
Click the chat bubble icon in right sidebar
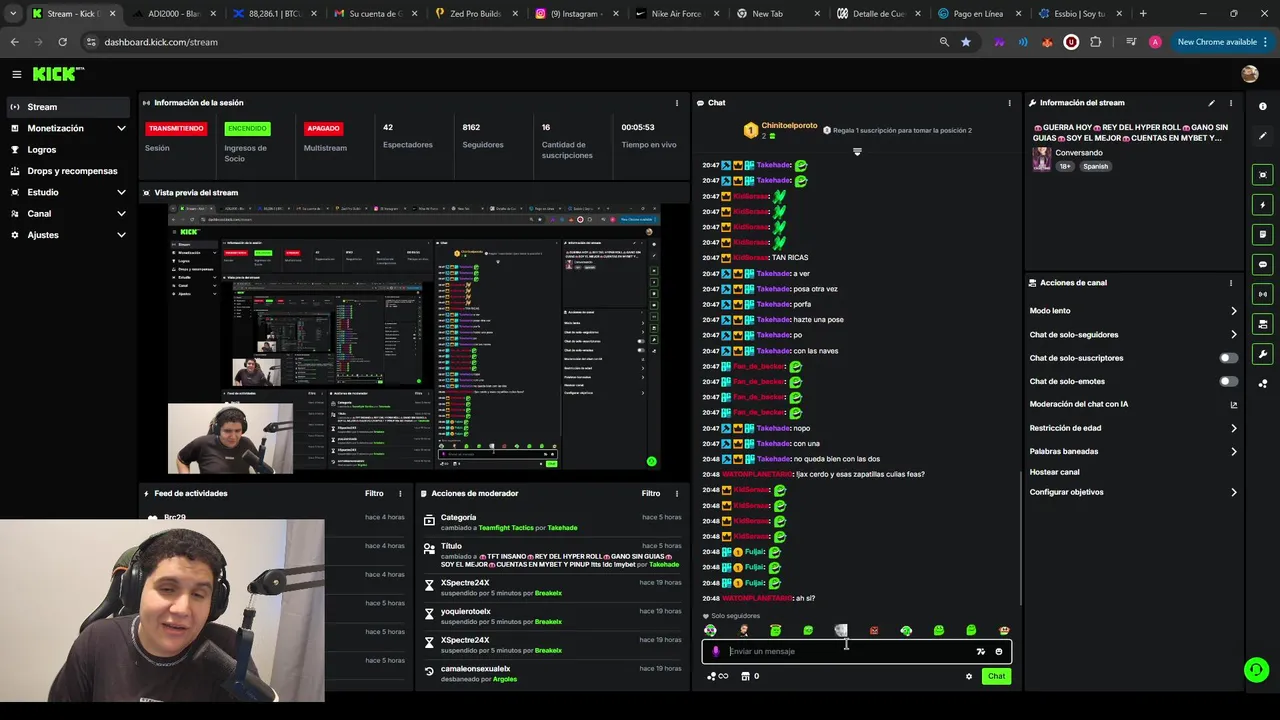1262,264
